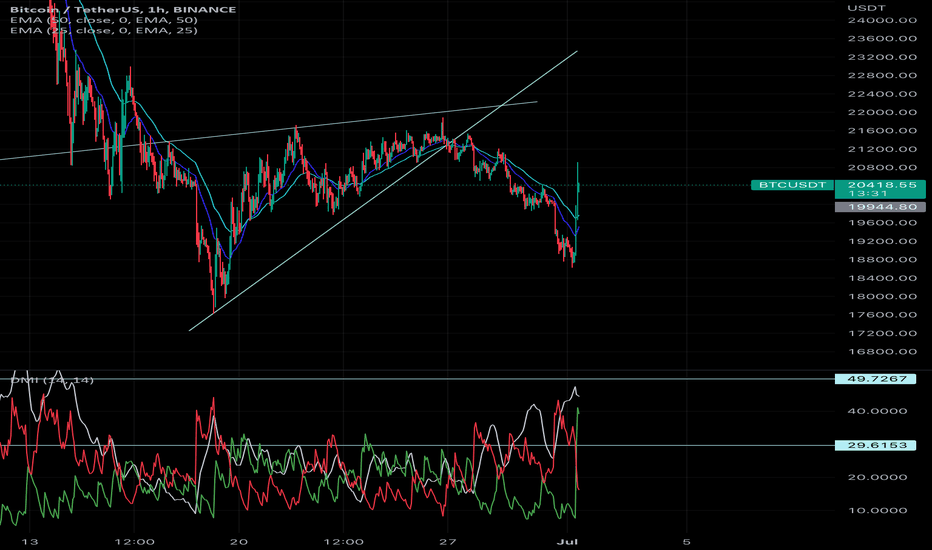Viewport: 932px width, 550px height.
Task: Click the 22400.00 price axis label
Action: tap(882, 94)
